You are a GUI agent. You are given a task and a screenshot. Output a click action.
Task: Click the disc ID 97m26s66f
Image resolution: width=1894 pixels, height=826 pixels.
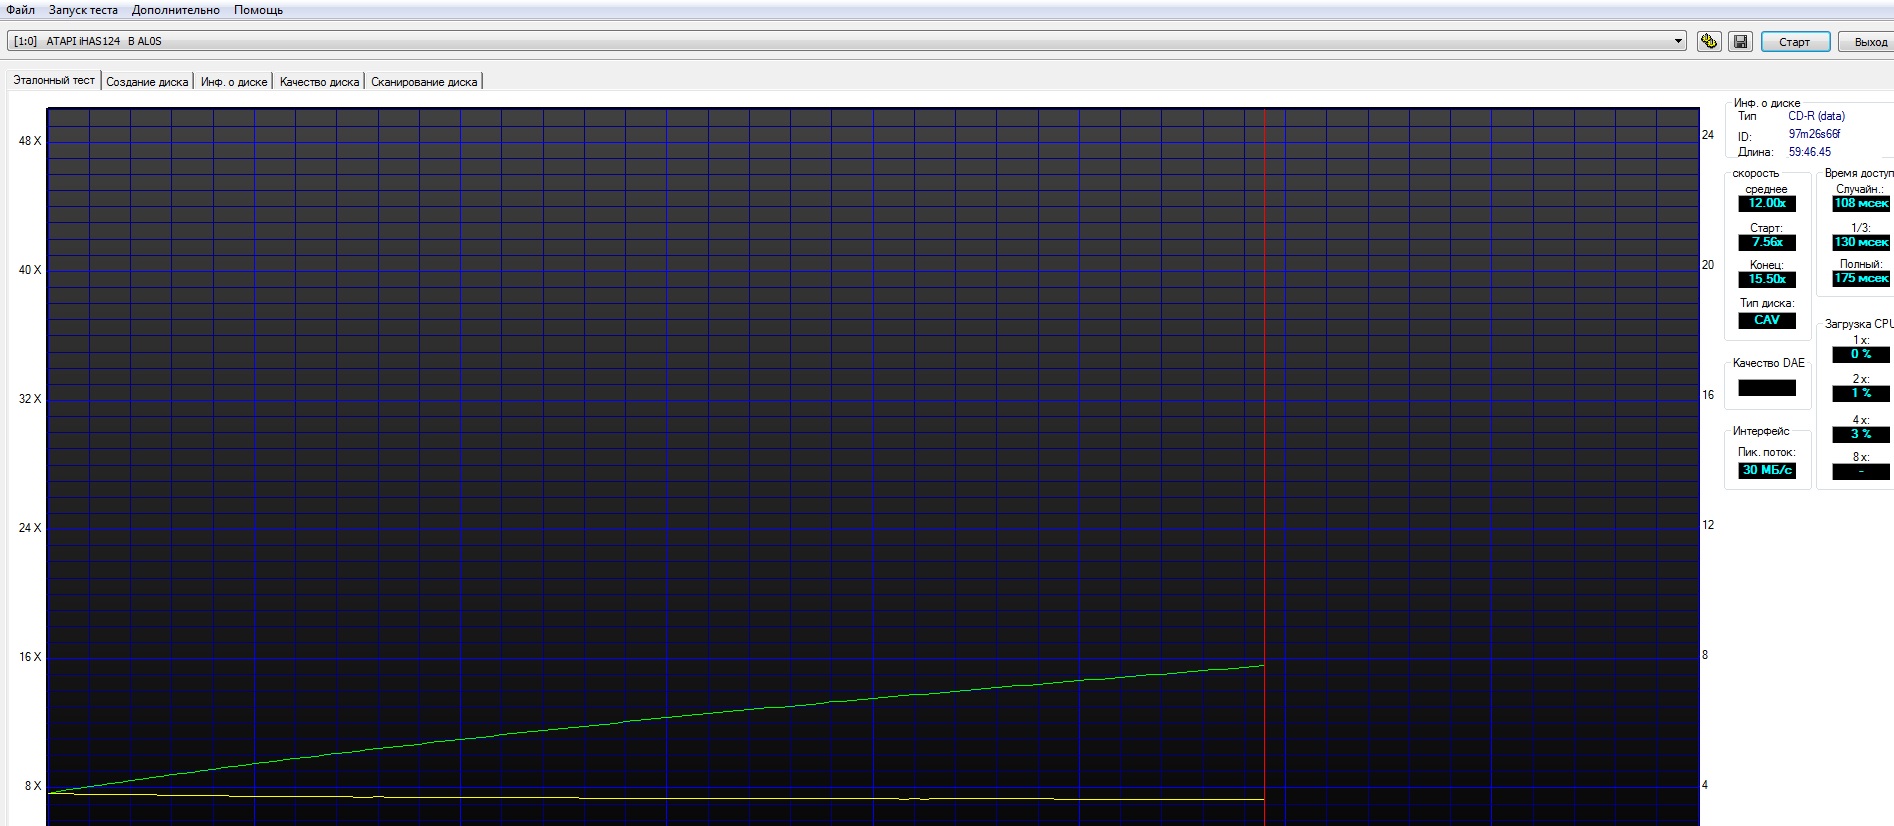tap(1815, 134)
